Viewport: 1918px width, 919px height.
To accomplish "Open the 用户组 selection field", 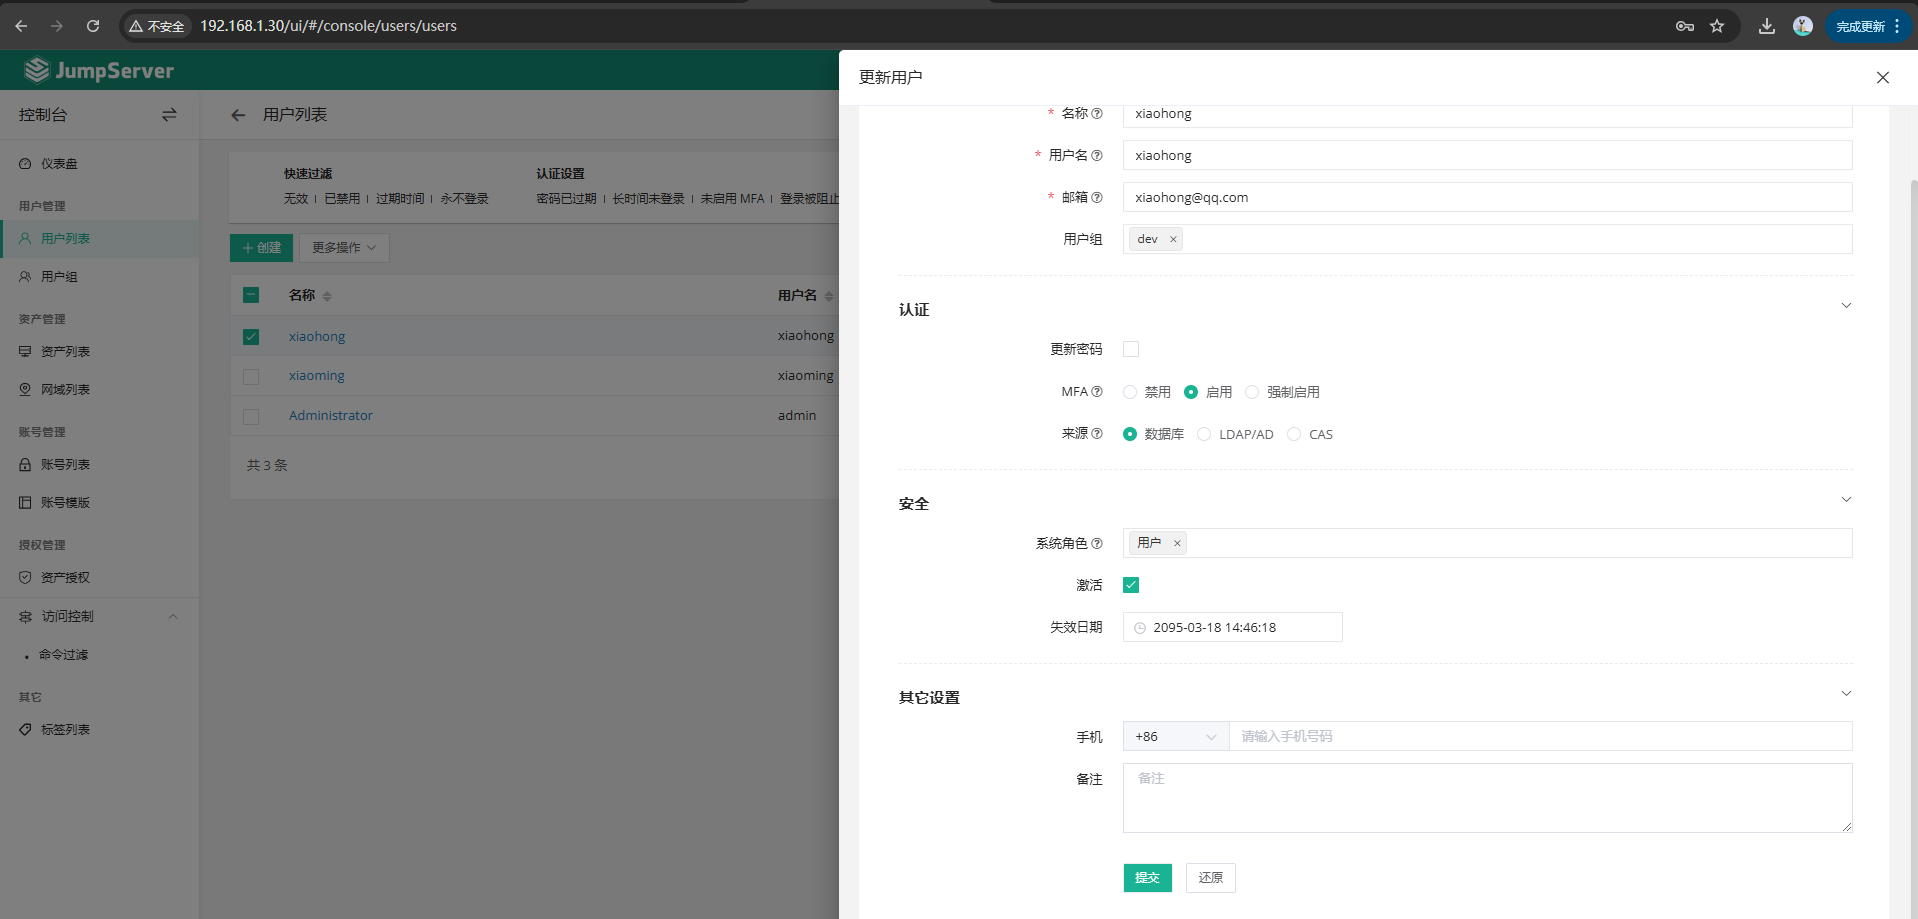I will coord(1487,239).
